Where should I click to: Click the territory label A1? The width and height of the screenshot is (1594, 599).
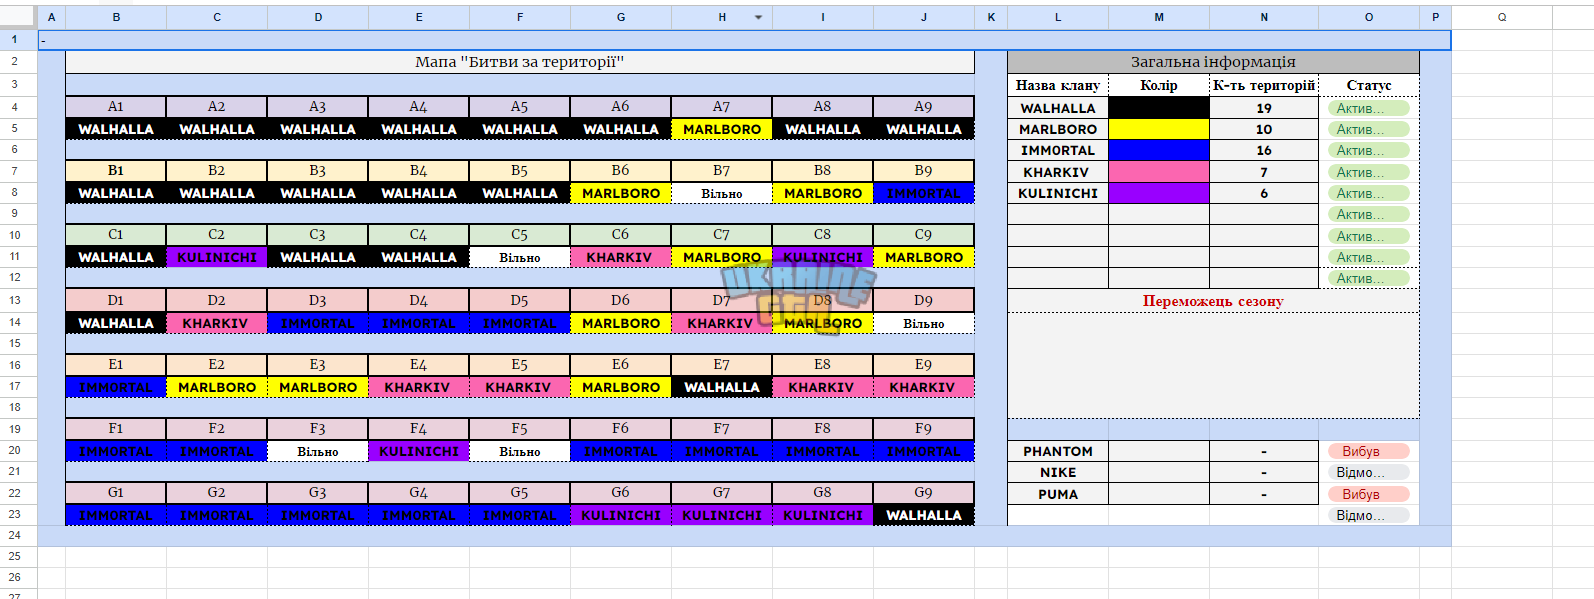pyautogui.click(x=116, y=107)
